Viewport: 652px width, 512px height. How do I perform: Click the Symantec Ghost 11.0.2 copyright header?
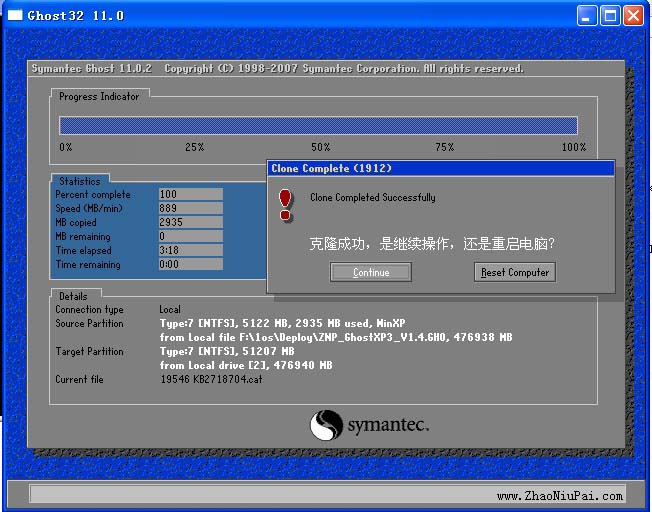click(x=277, y=69)
